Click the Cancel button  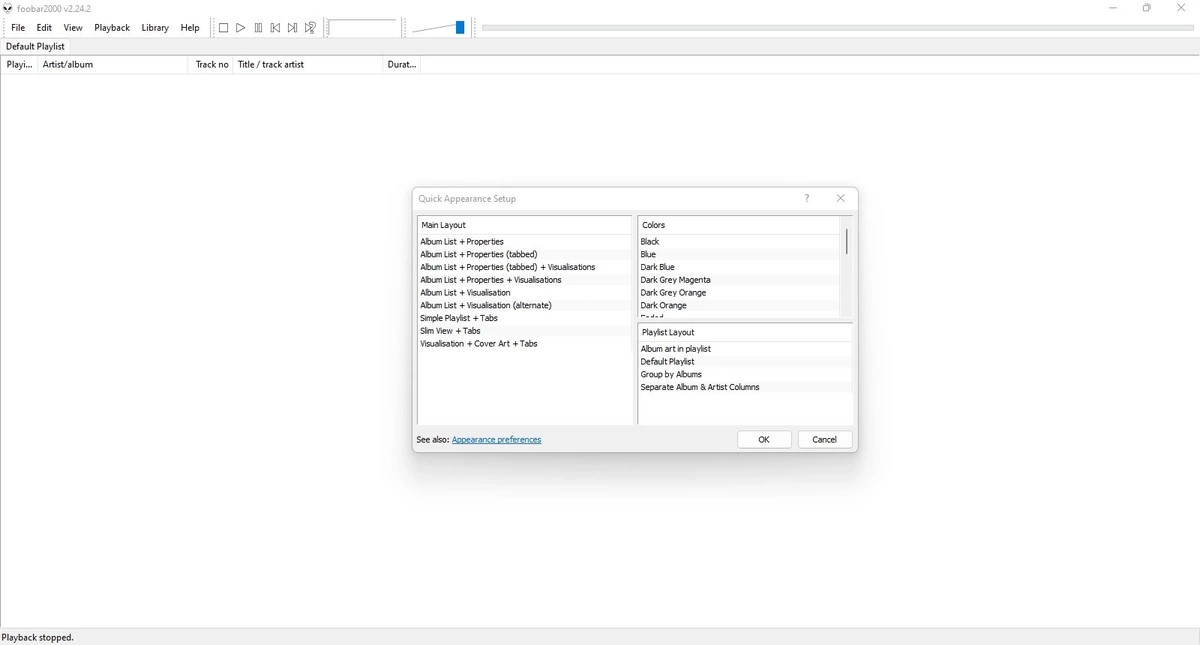825,440
